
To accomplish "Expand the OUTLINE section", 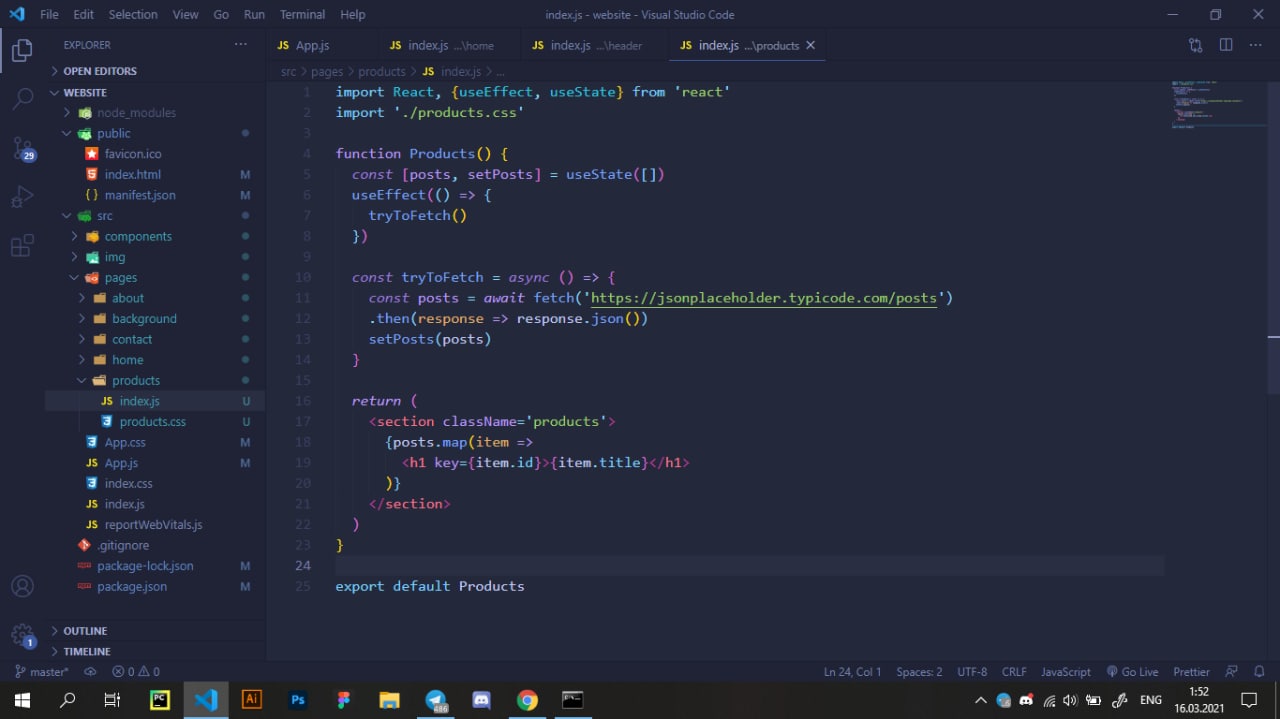I will [x=85, y=631].
